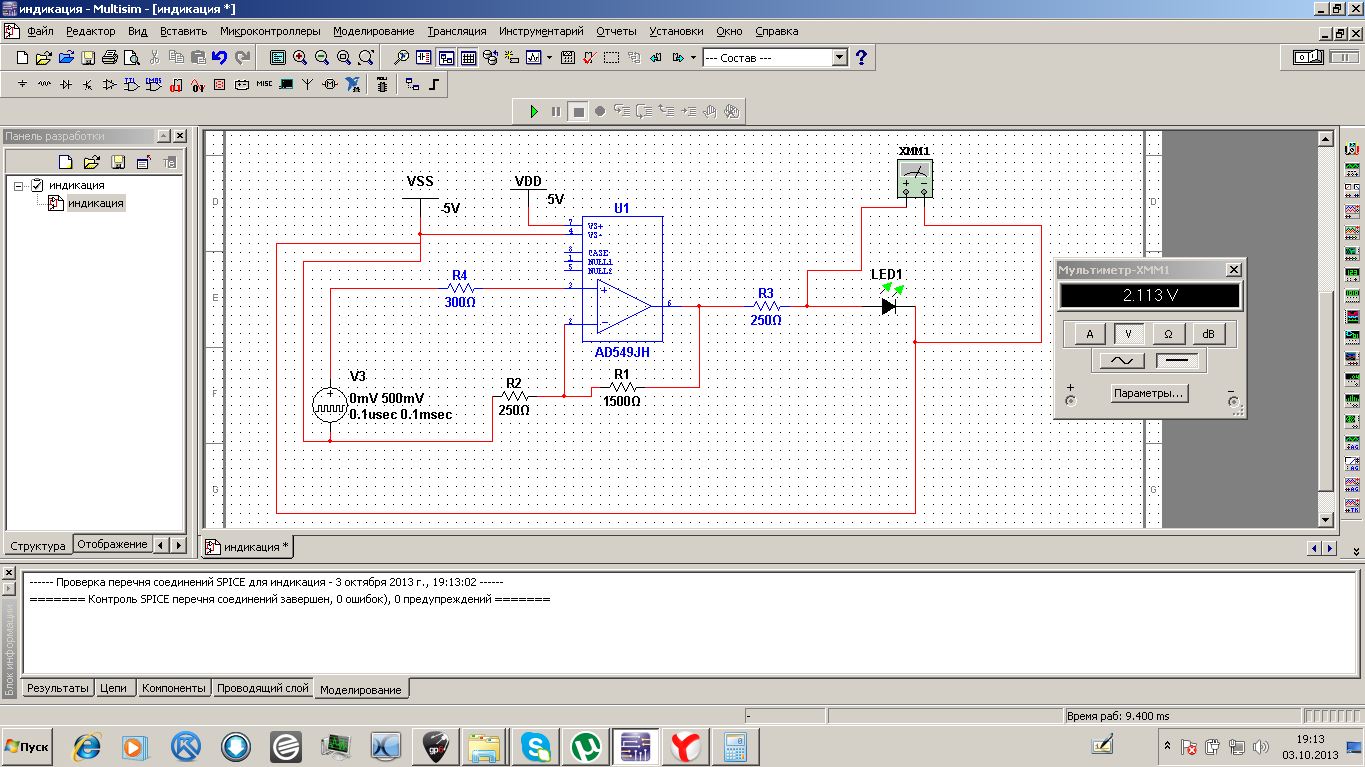Select AC sine-wave measurement on multimeter
The height and width of the screenshot is (767, 1365).
pos(1121,361)
